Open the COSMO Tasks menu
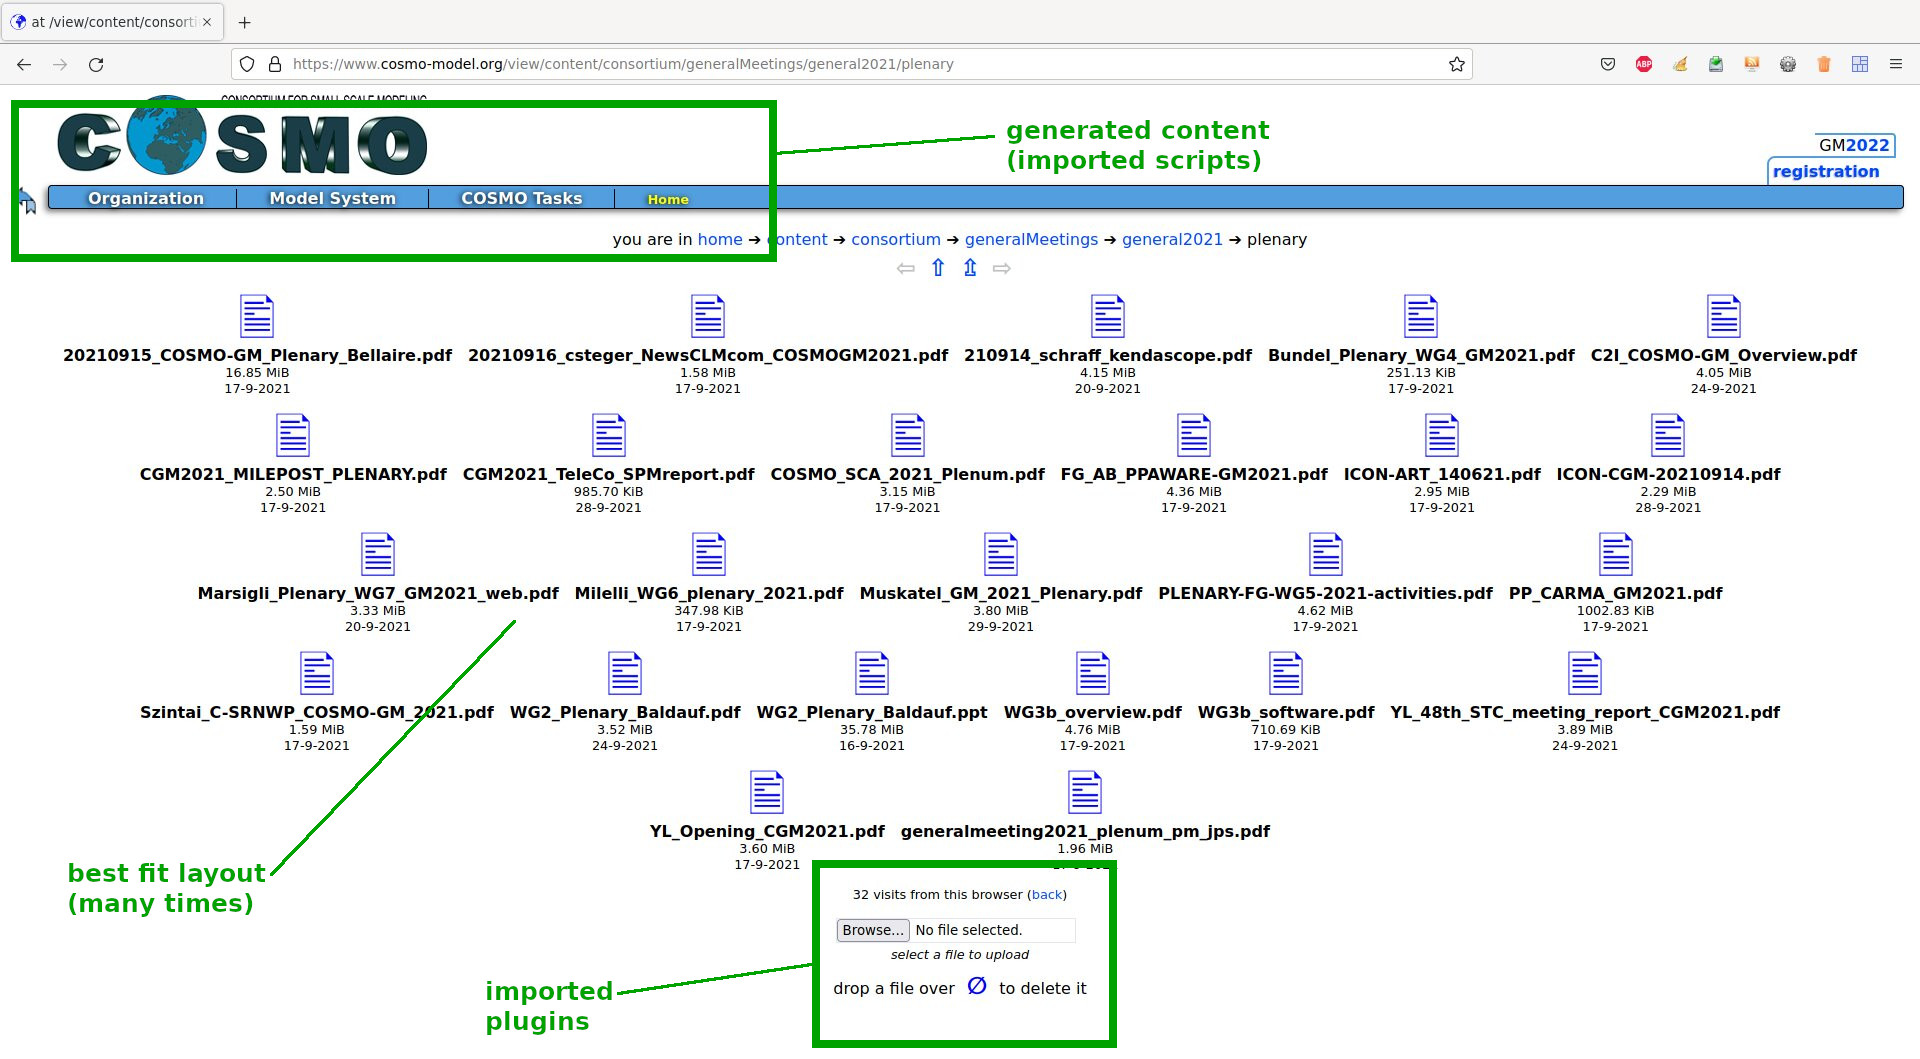The height and width of the screenshot is (1059, 1920). pyautogui.click(x=521, y=198)
